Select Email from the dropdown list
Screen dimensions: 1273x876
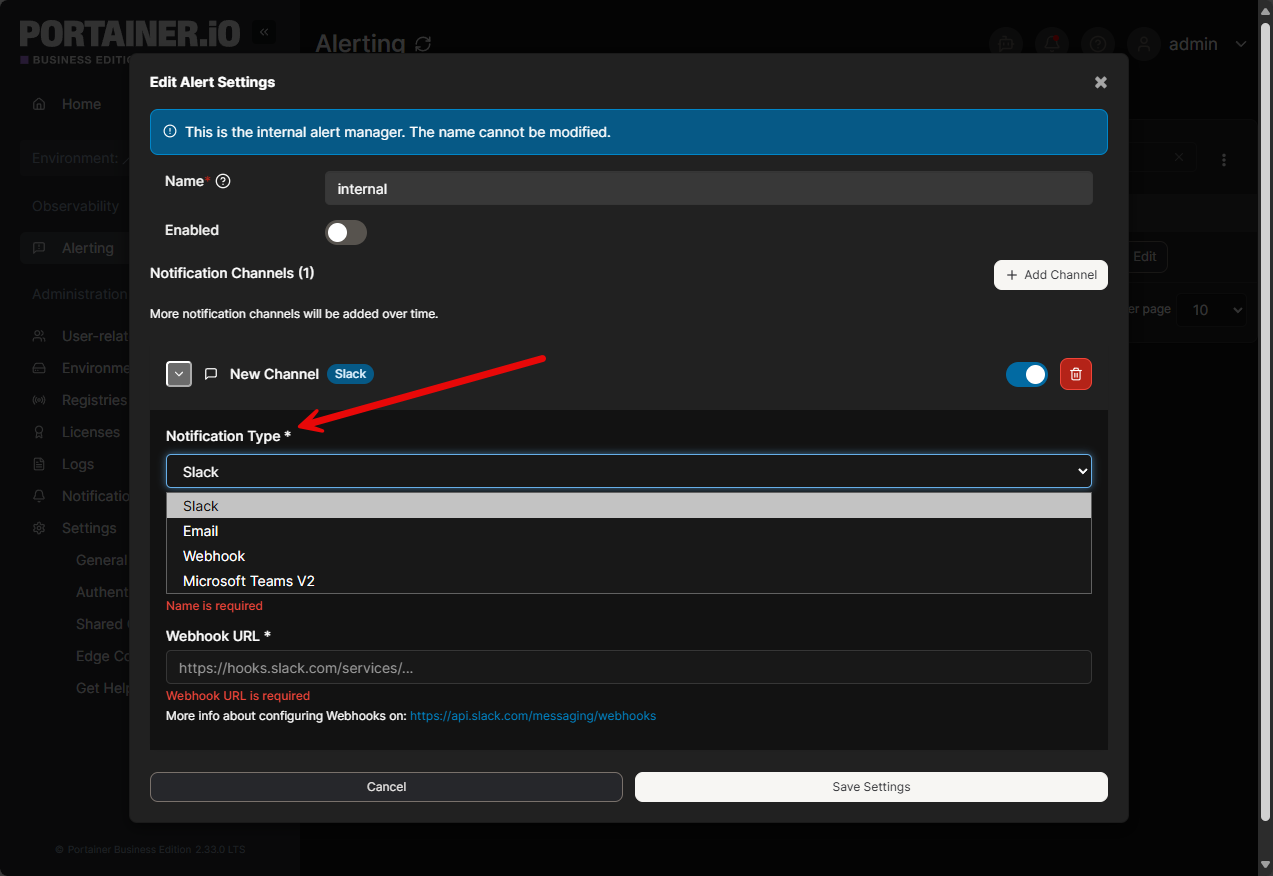(629, 531)
